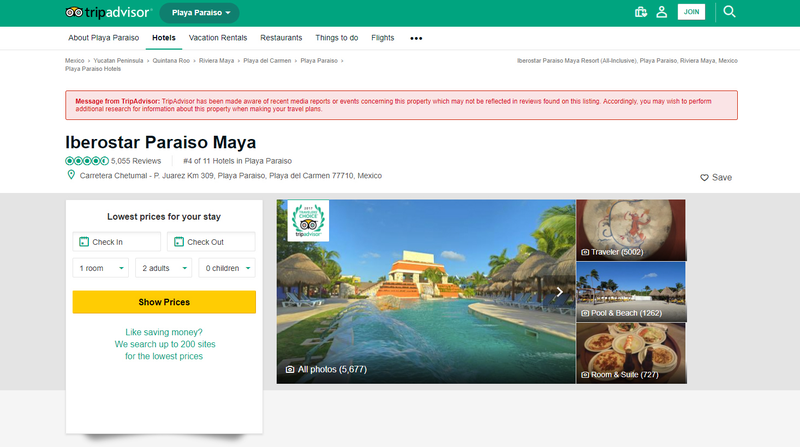800x447 pixels.
Task: Open the Flights tab
Action: click(383, 38)
